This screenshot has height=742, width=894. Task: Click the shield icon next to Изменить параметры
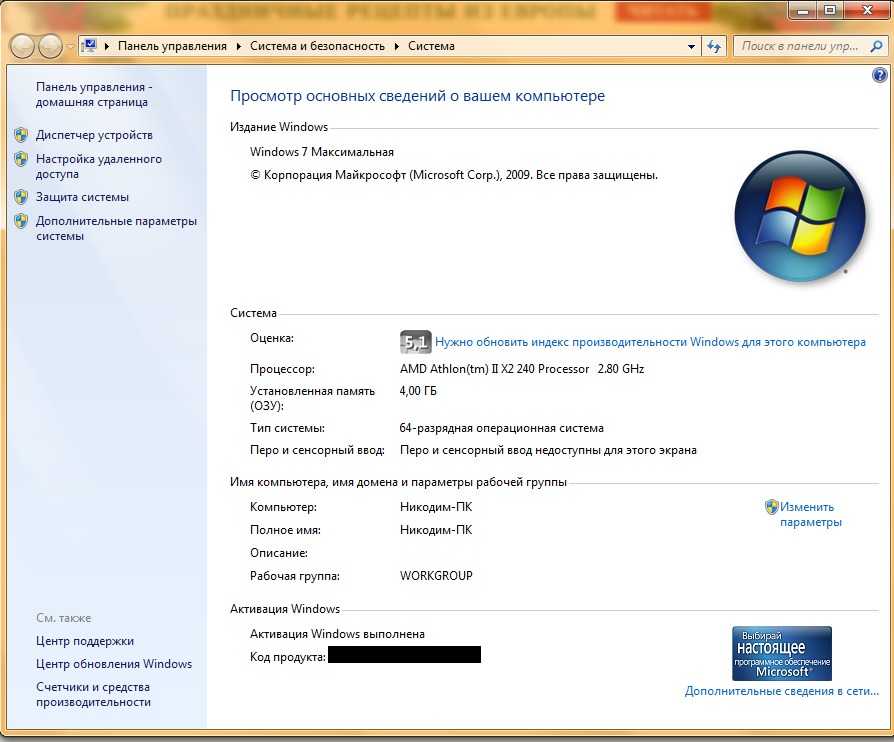[x=771, y=506]
